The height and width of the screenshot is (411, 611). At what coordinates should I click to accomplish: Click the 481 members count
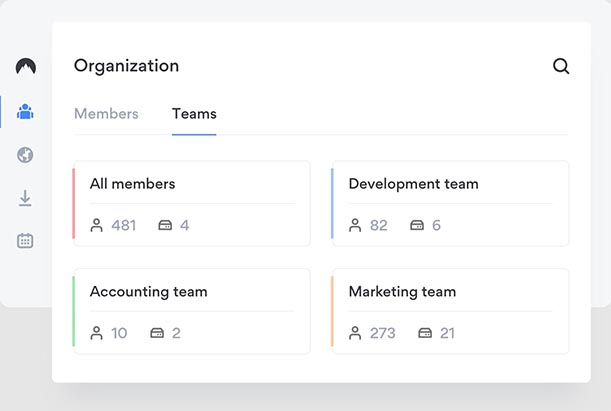(123, 225)
